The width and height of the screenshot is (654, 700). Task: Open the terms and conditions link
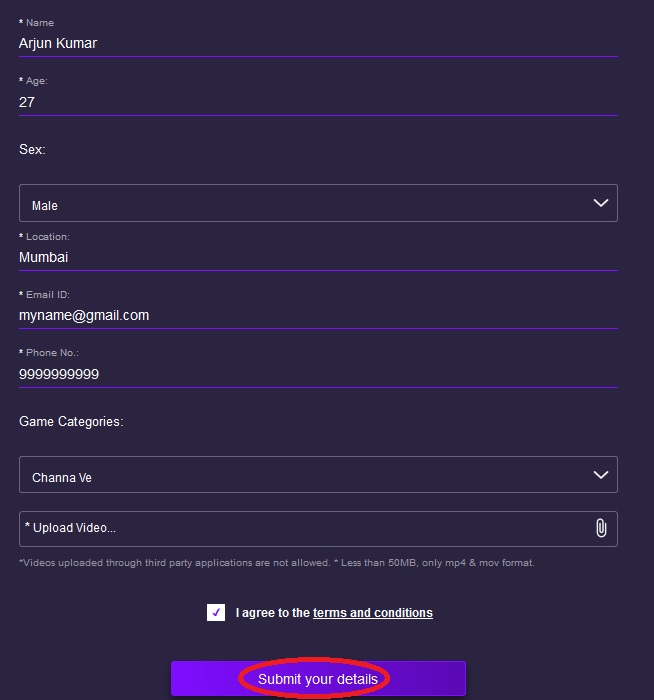tap(373, 613)
